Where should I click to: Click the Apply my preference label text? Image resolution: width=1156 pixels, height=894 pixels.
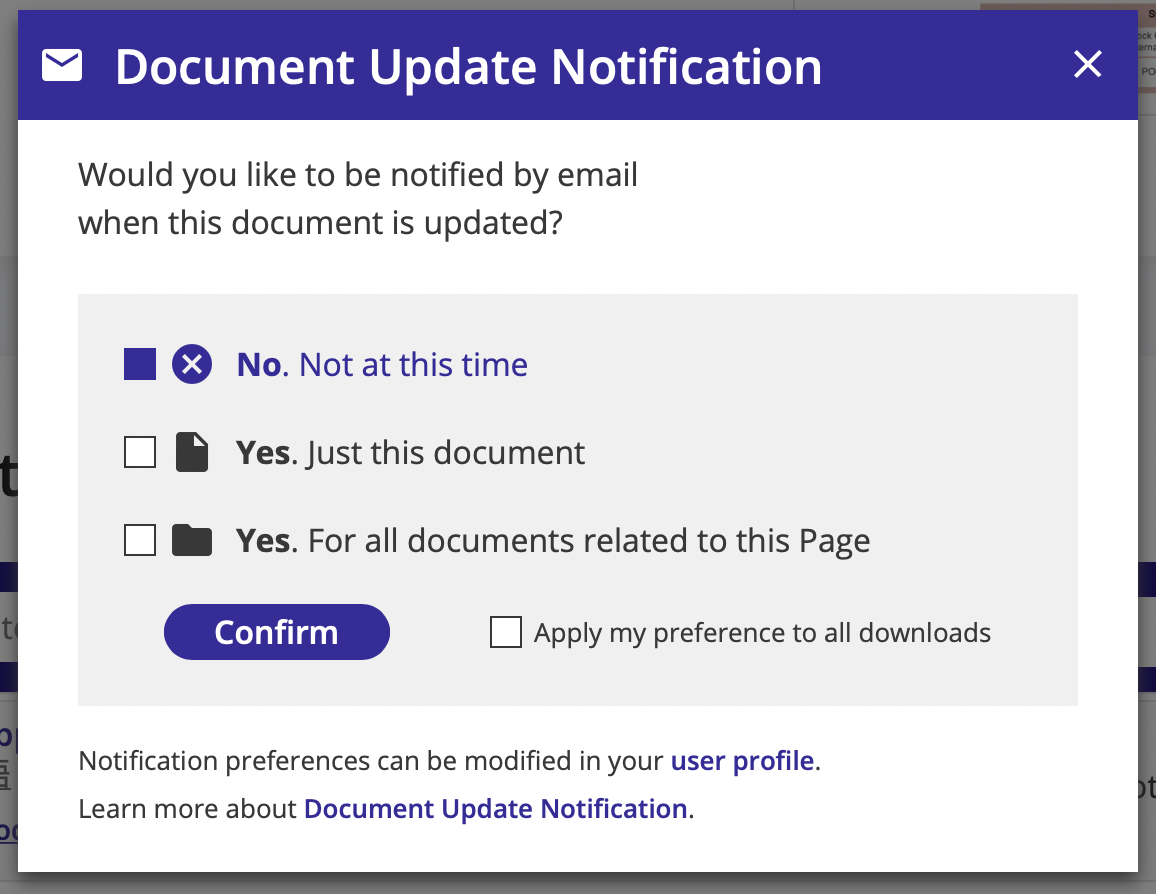pos(762,633)
